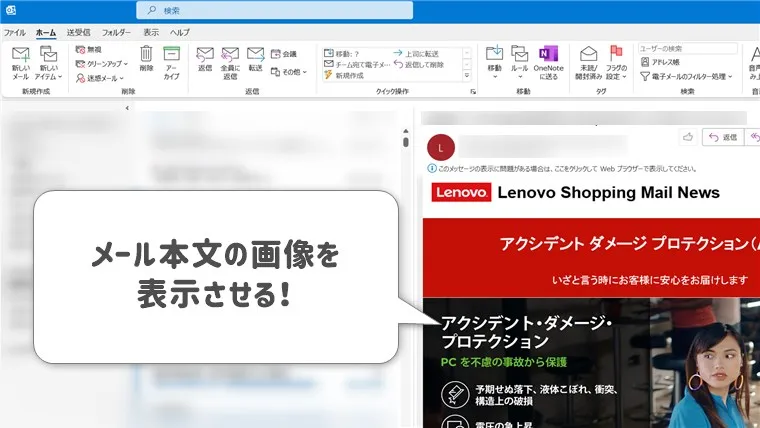Collapse the folder pane with the chevron
760x428 pixels.
[127, 108]
